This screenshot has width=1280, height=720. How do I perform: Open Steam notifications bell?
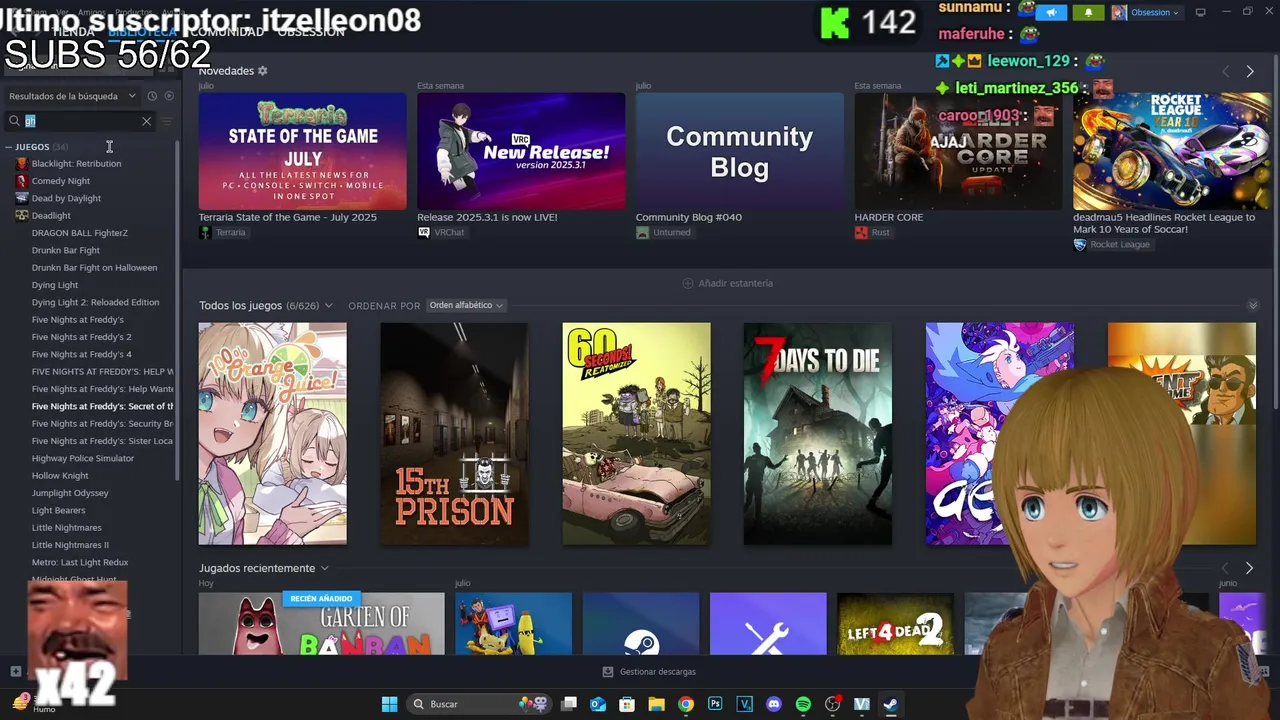1088,12
